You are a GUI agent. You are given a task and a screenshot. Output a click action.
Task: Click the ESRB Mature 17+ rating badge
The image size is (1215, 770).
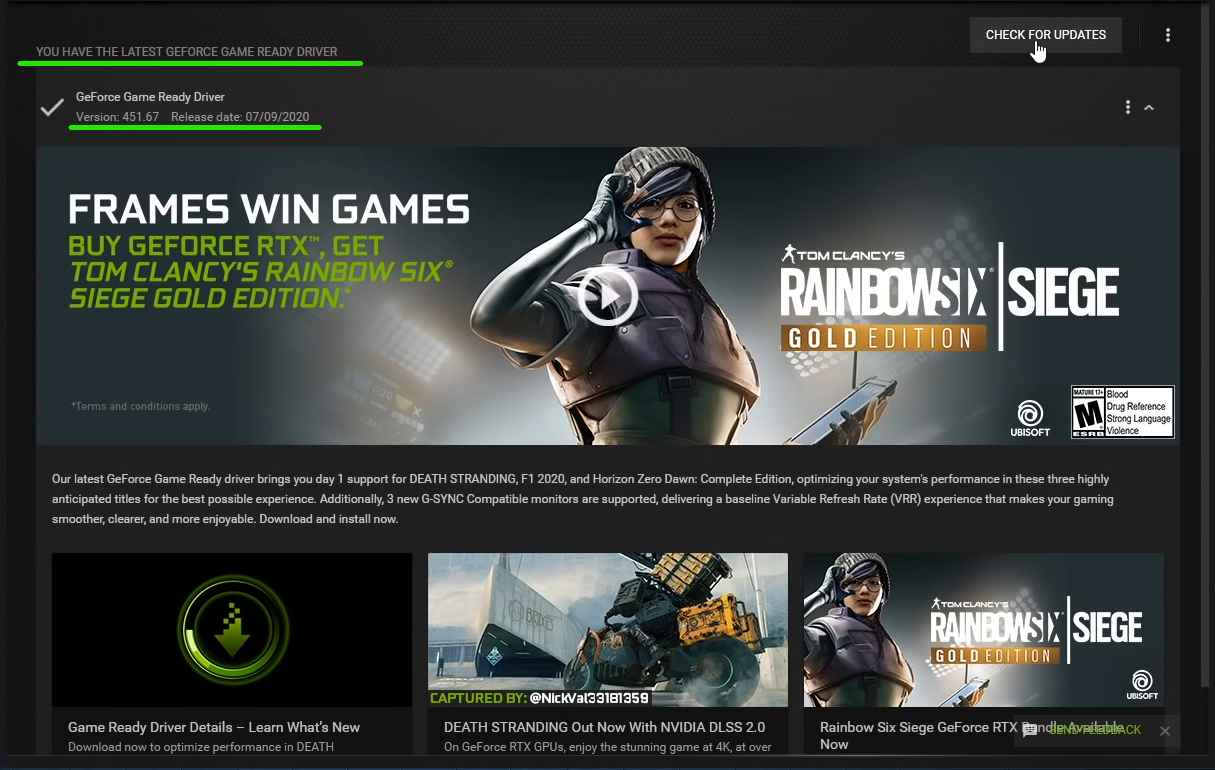[x=1122, y=412]
